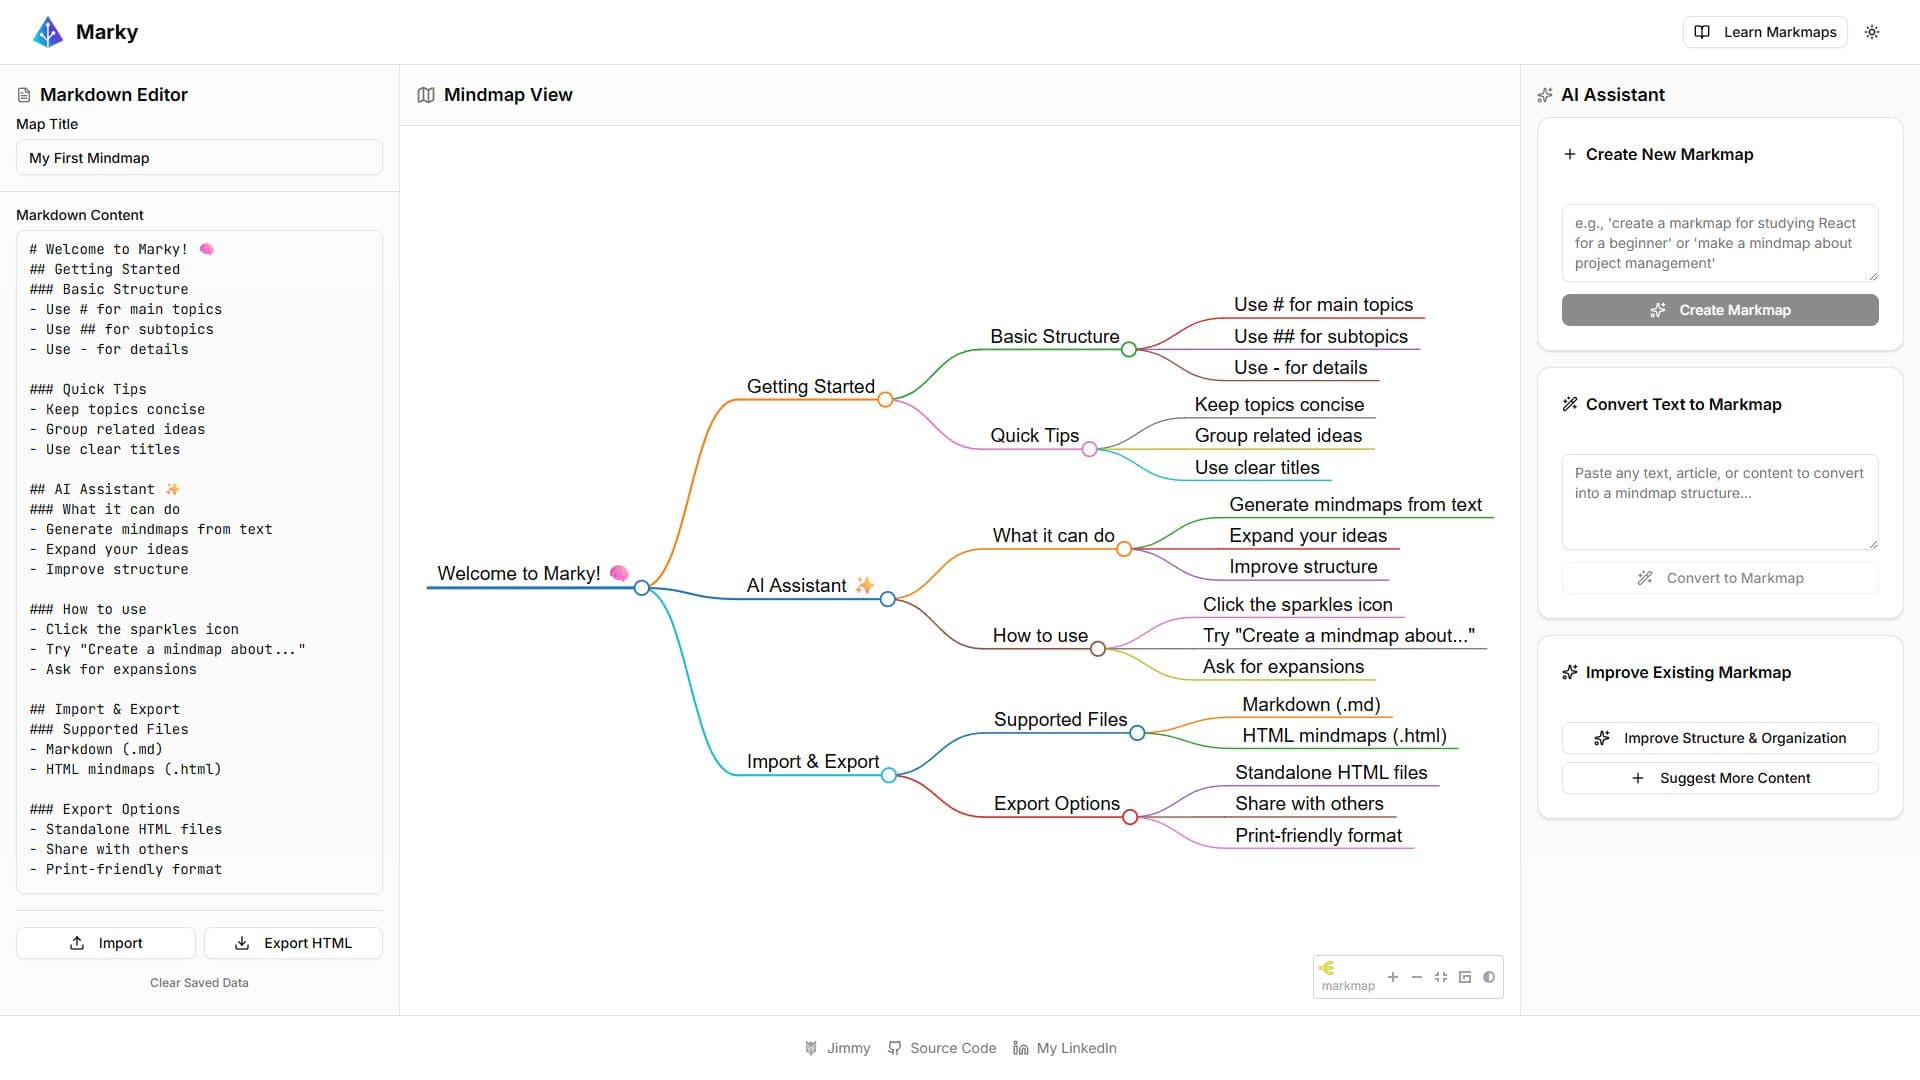Click the recurse toggle icon in markmap toolbar
This screenshot has width=1920, height=1080.
pos(1465,977)
